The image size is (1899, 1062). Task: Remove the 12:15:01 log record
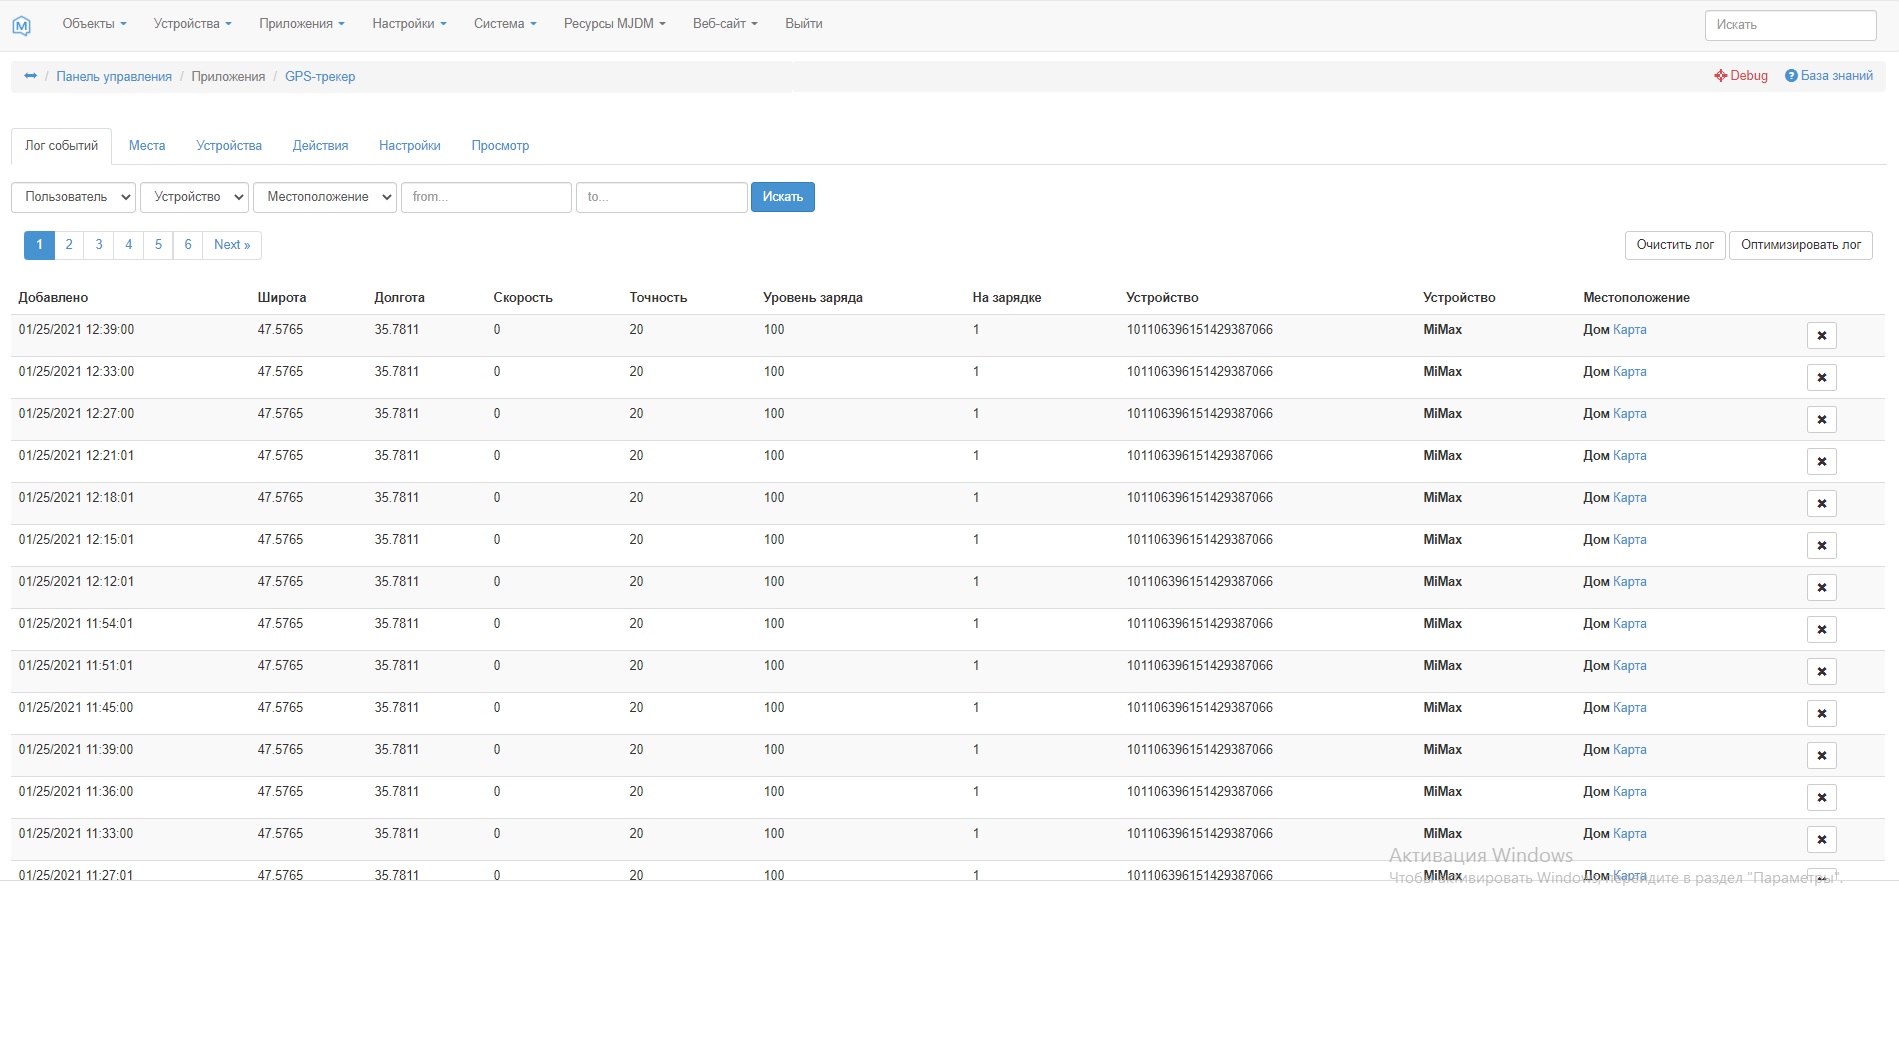coord(1821,546)
